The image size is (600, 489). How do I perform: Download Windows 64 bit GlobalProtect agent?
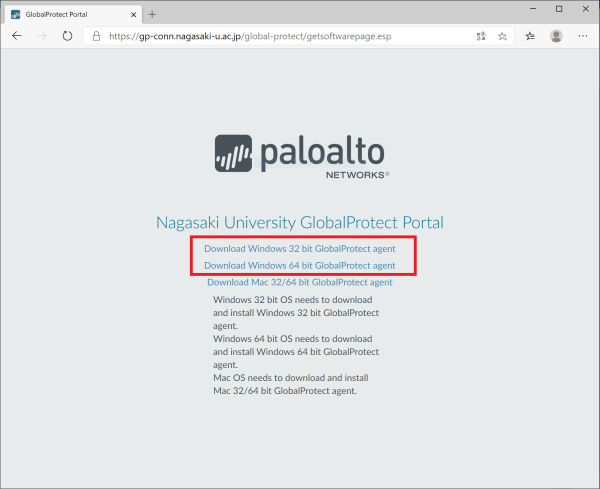click(299, 265)
